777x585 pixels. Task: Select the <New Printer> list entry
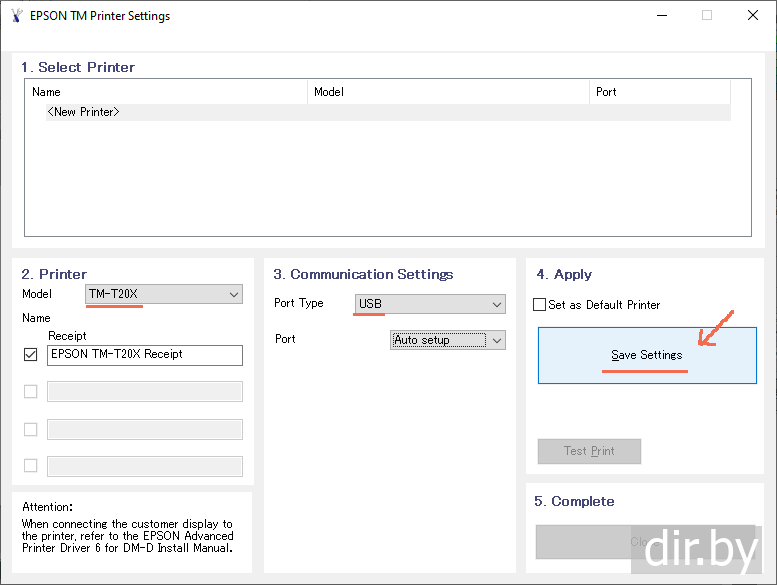point(83,112)
